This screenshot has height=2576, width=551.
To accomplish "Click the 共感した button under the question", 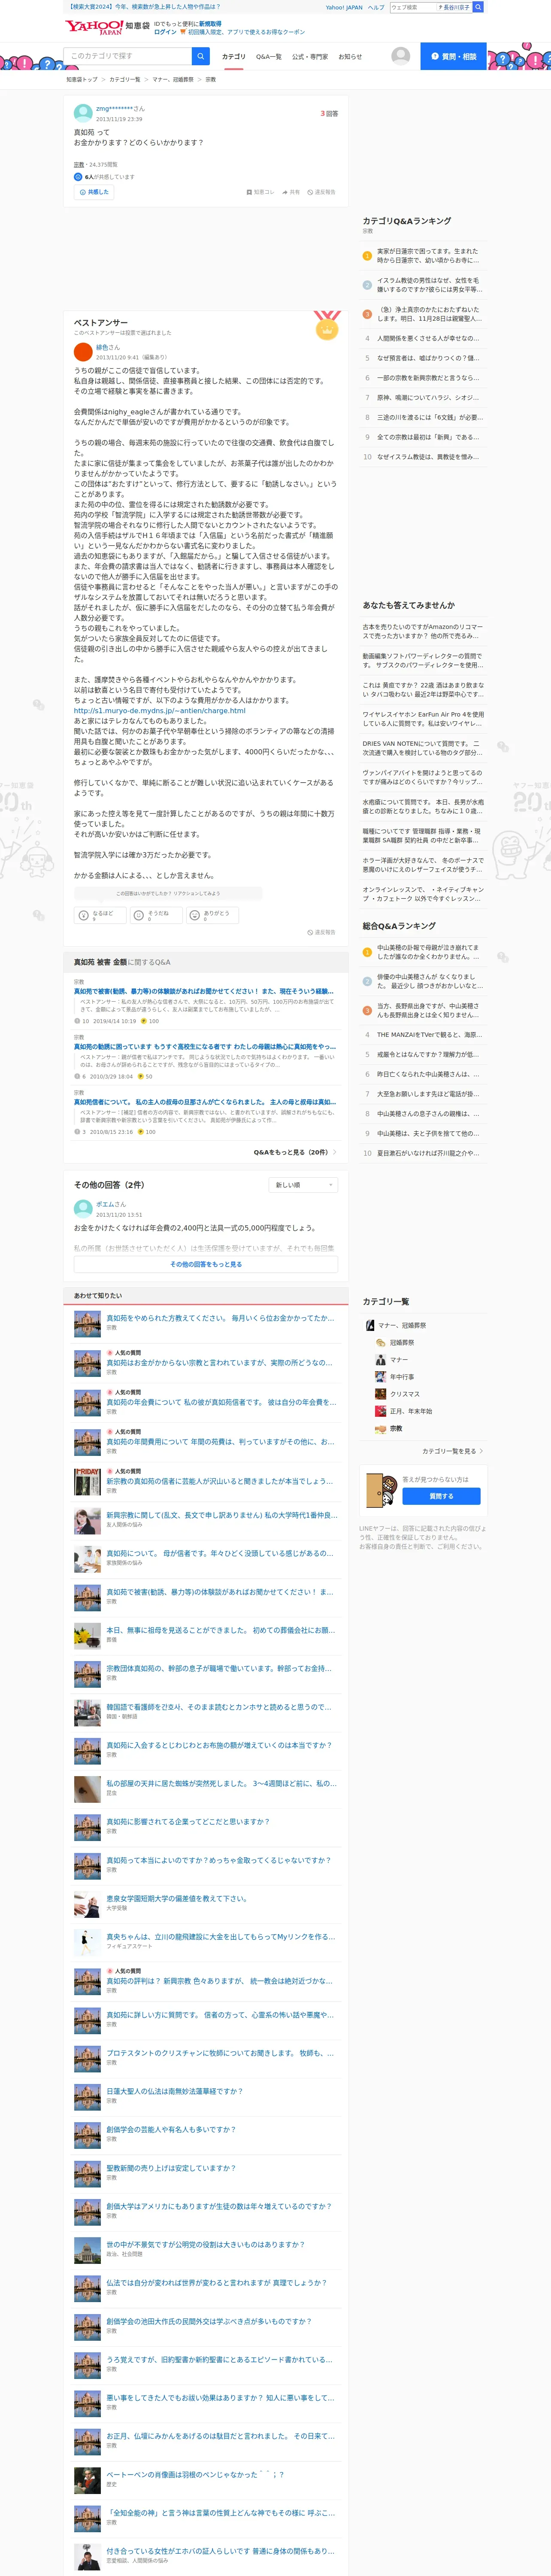I will (94, 192).
